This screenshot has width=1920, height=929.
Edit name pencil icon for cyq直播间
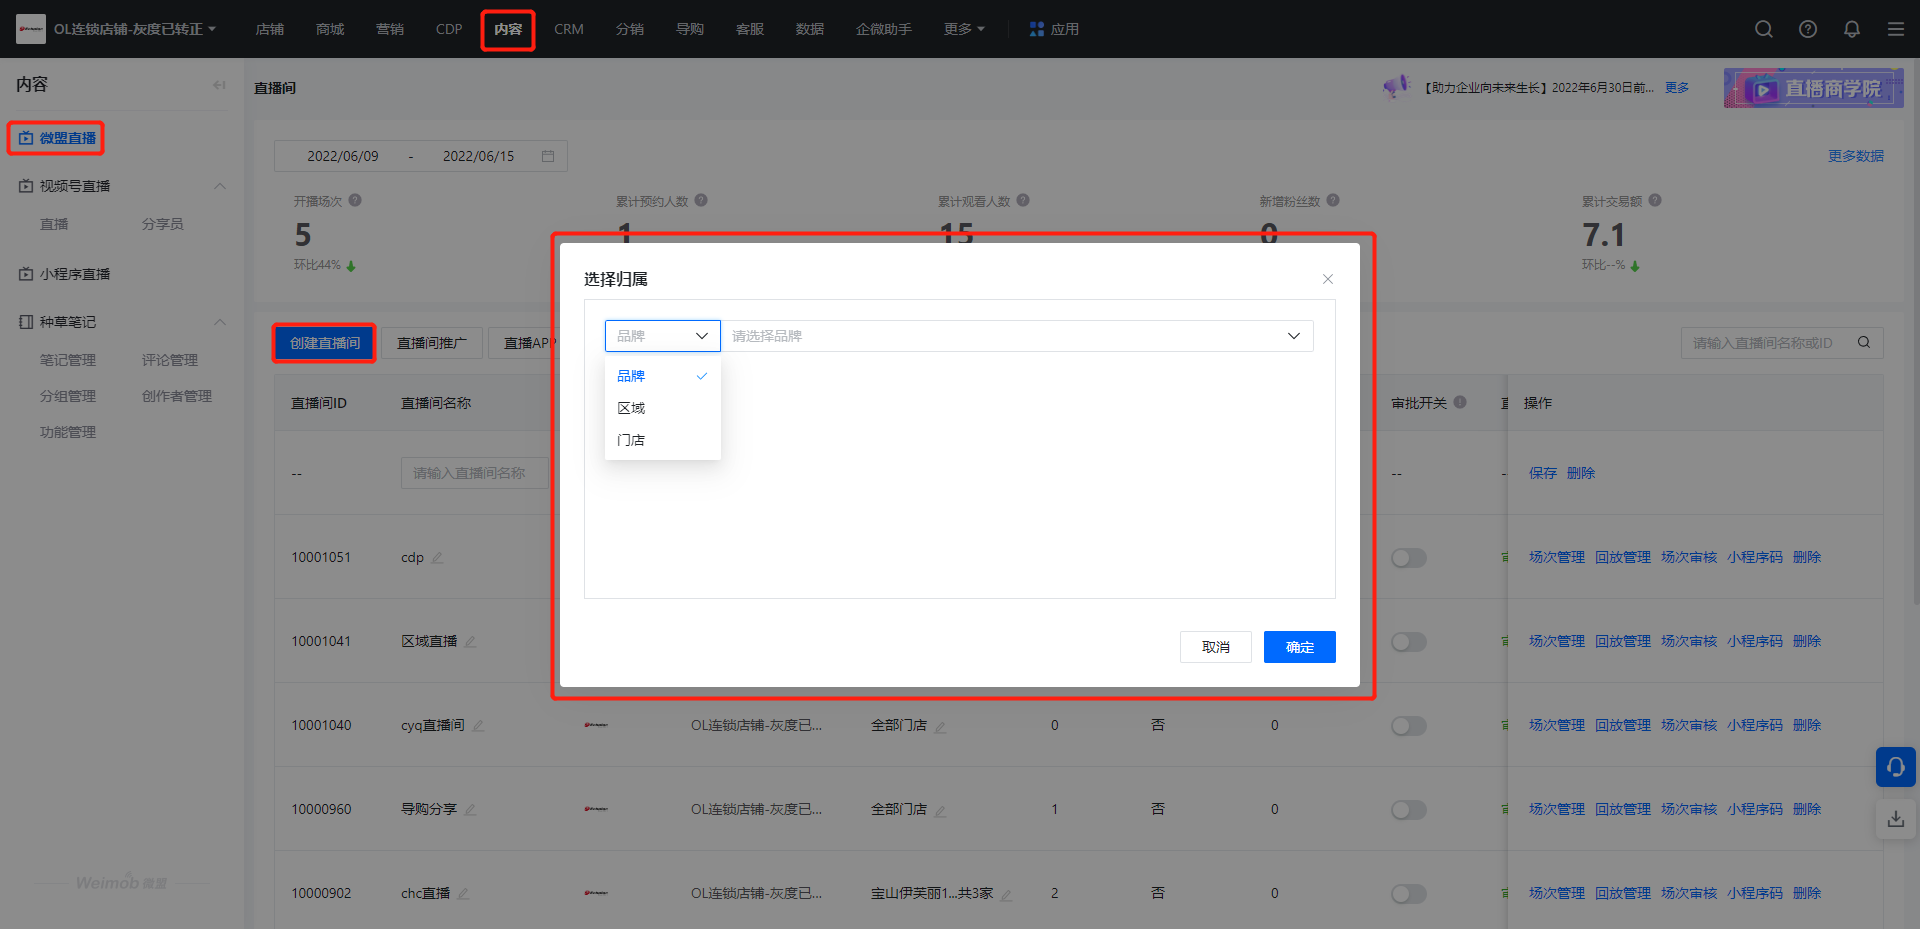(x=478, y=725)
